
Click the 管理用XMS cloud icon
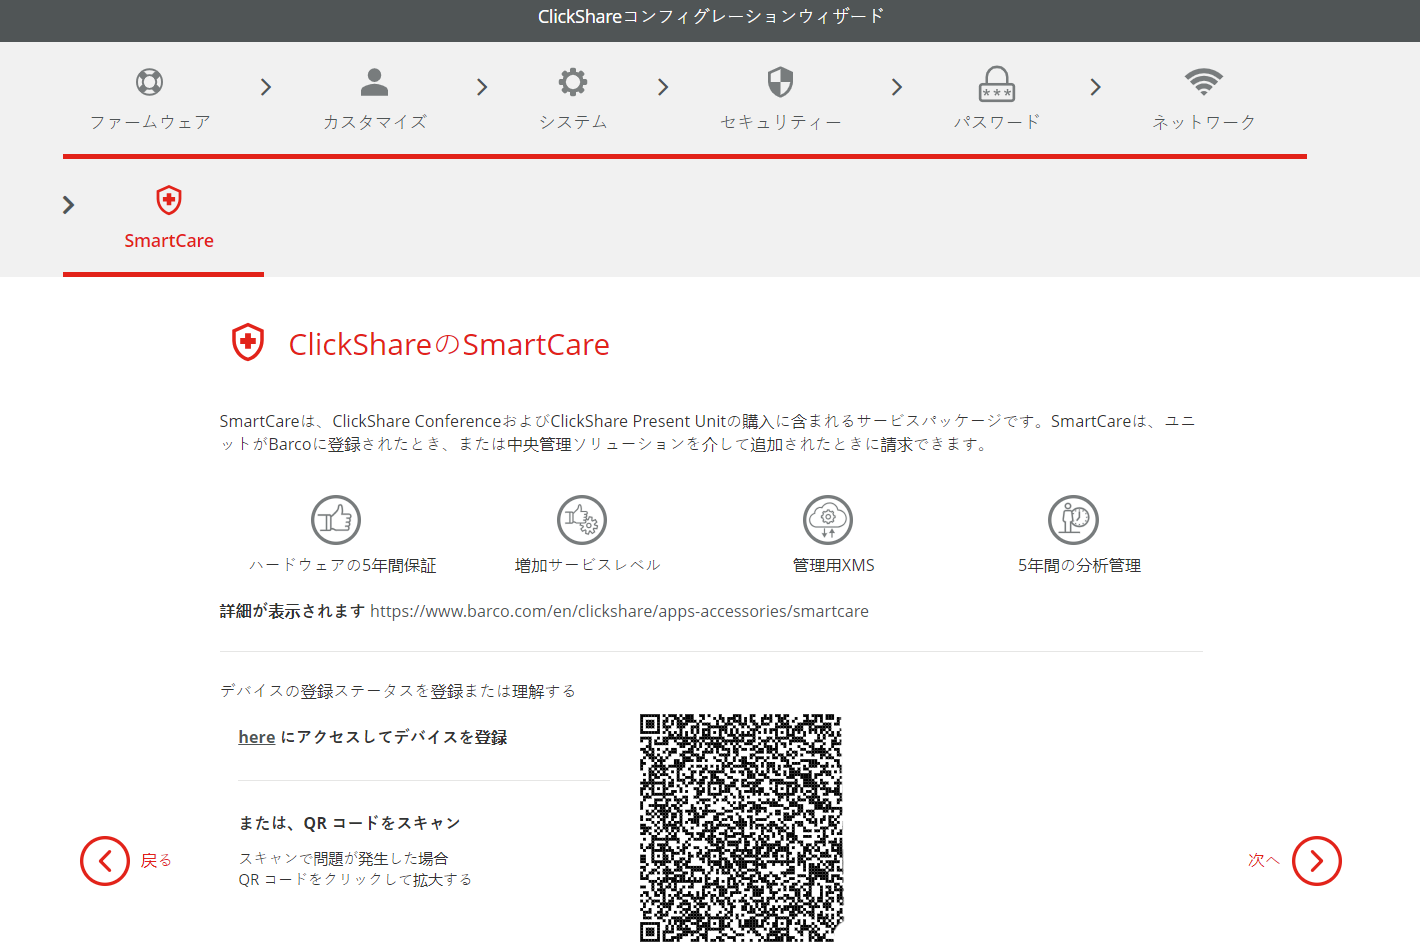(828, 520)
